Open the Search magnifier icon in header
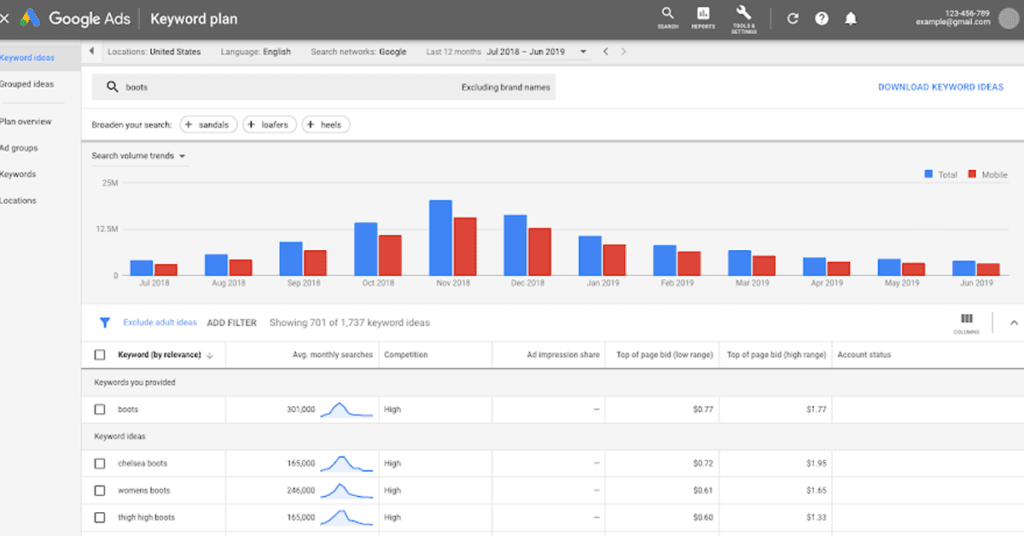Screen dimensions: 1024x536 point(667,14)
